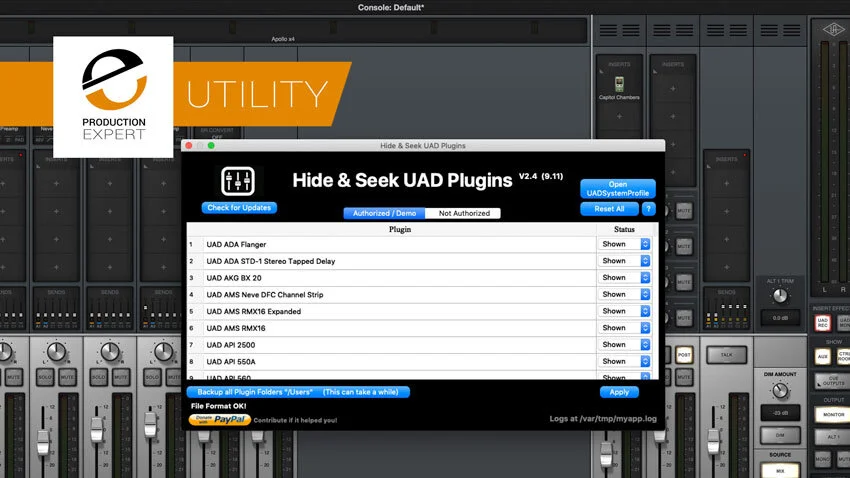Image resolution: width=850 pixels, height=478 pixels.
Task: Click the PayPal donate button
Action: [220, 419]
